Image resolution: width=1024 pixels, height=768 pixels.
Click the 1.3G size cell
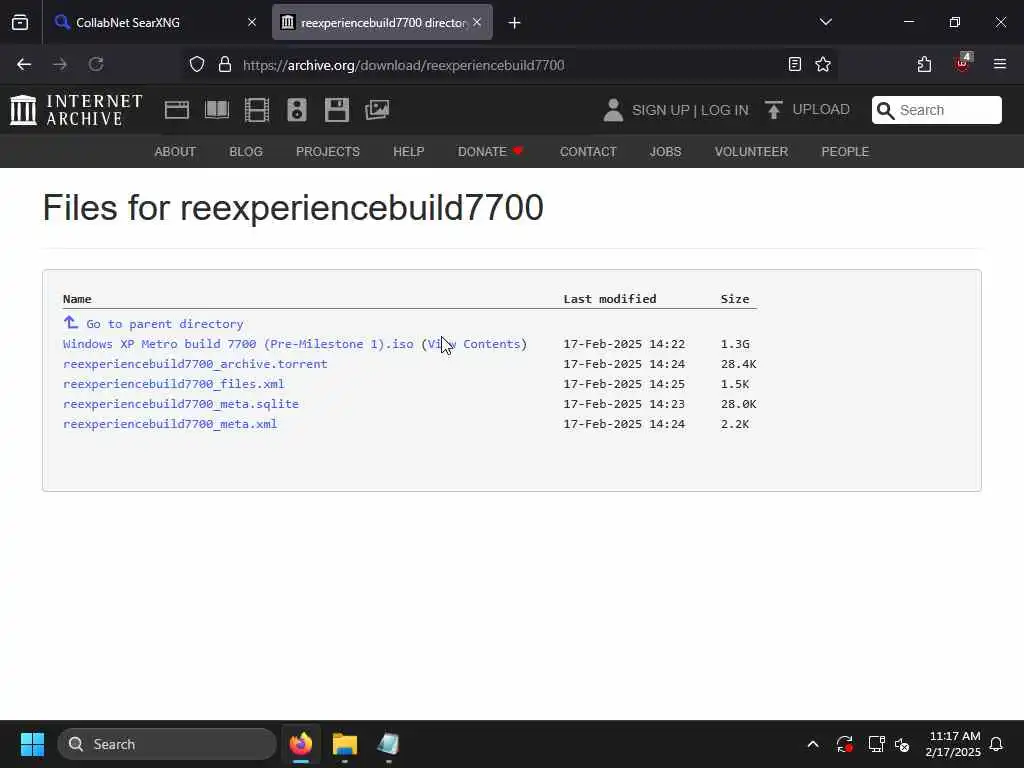pyautogui.click(x=735, y=344)
